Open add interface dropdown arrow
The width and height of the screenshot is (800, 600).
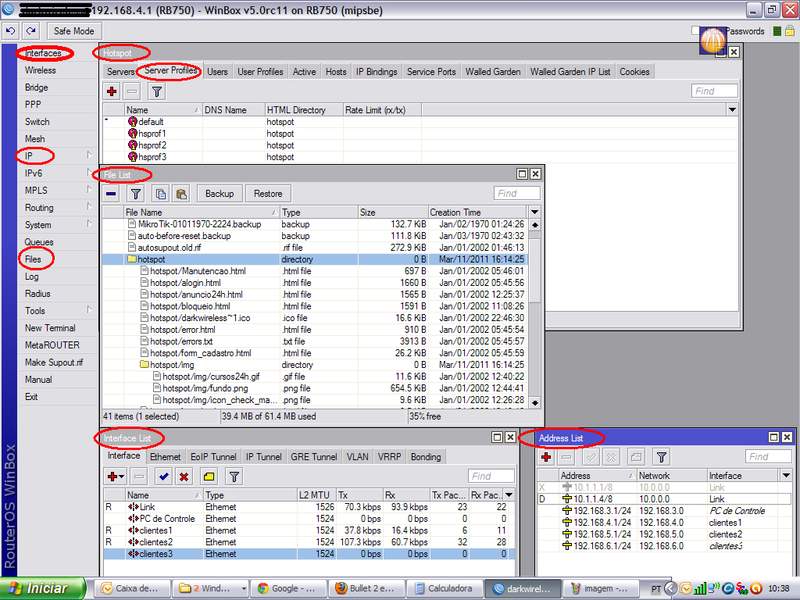click(122, 477)
